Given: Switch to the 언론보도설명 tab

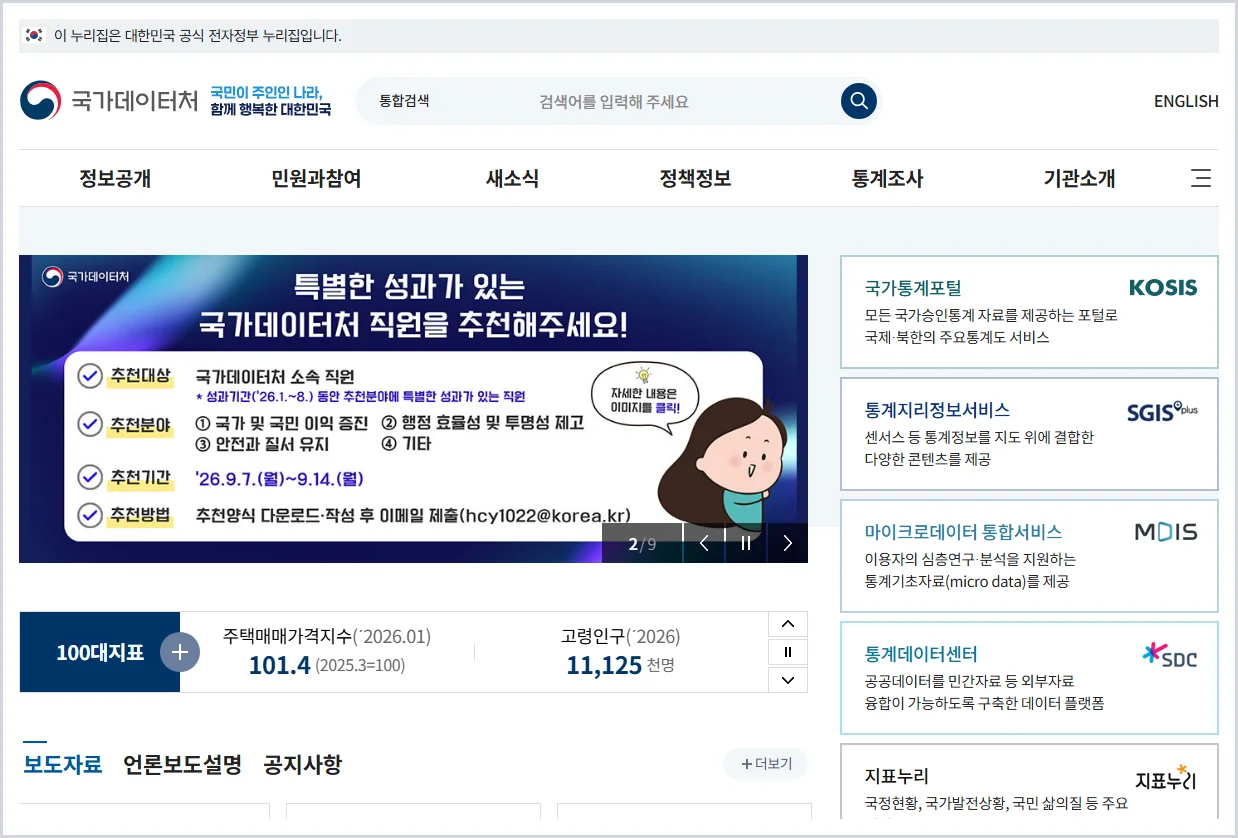Looking at the screenshot, I should point(183,765).
